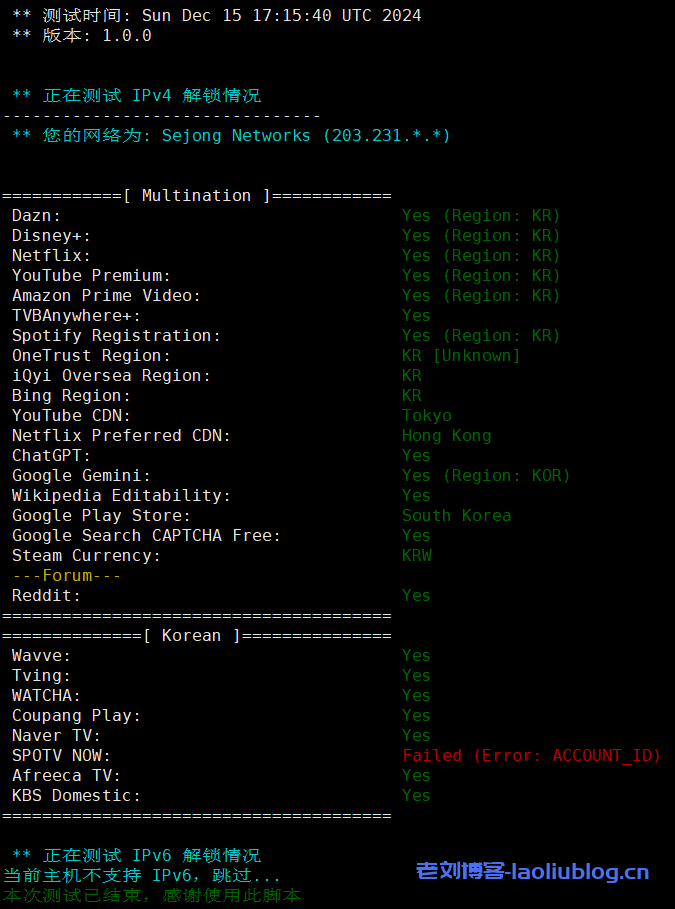This screenshot has width=675, height=909.
Task: Click the Sejong Networks network line
Action: [x=231, y=136]
